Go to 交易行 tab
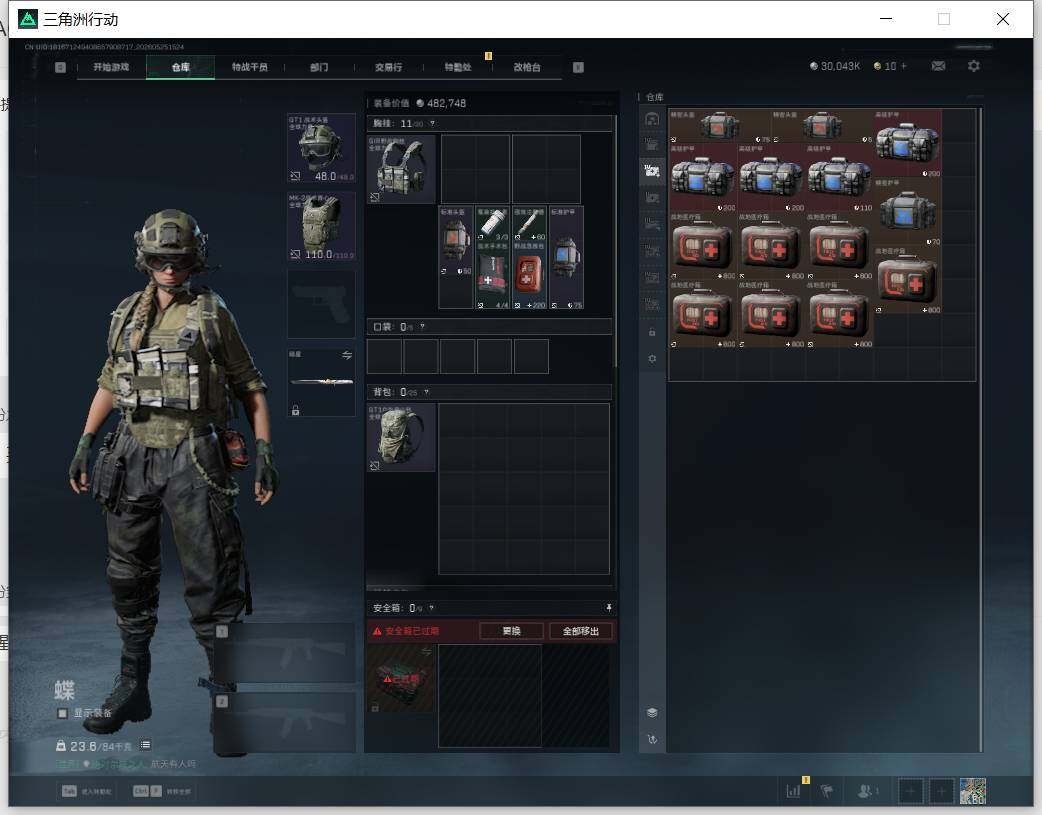The height and width of the screenshot is (815, 1042). coord(388,67)
